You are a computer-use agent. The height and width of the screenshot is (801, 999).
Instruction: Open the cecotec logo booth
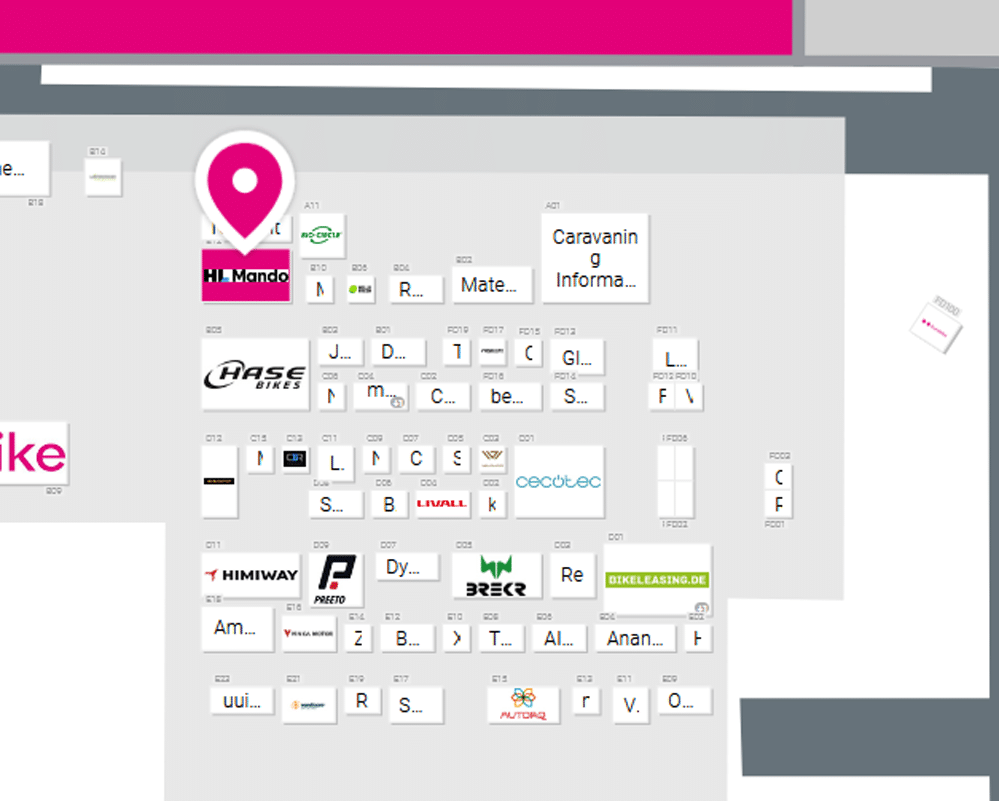[x=559, y=481]
